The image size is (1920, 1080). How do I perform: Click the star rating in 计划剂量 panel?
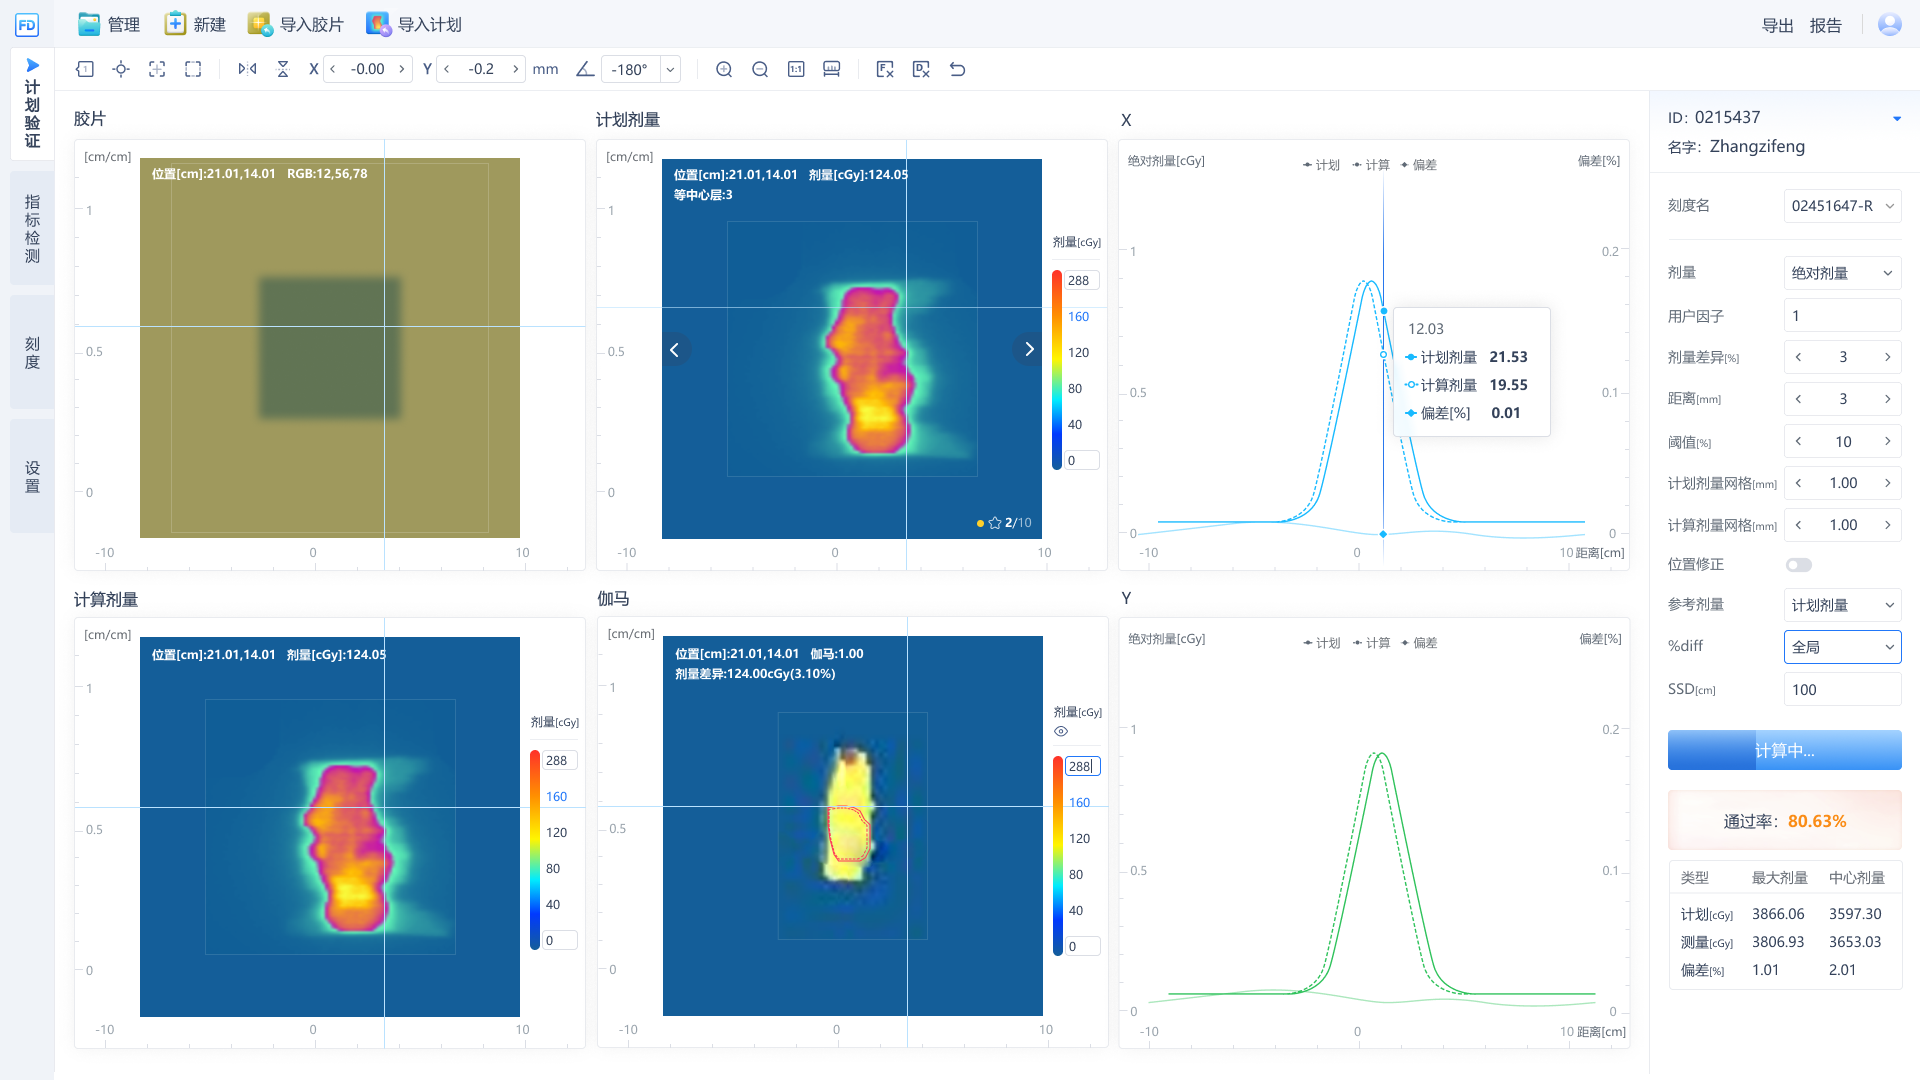click(995, 522)
